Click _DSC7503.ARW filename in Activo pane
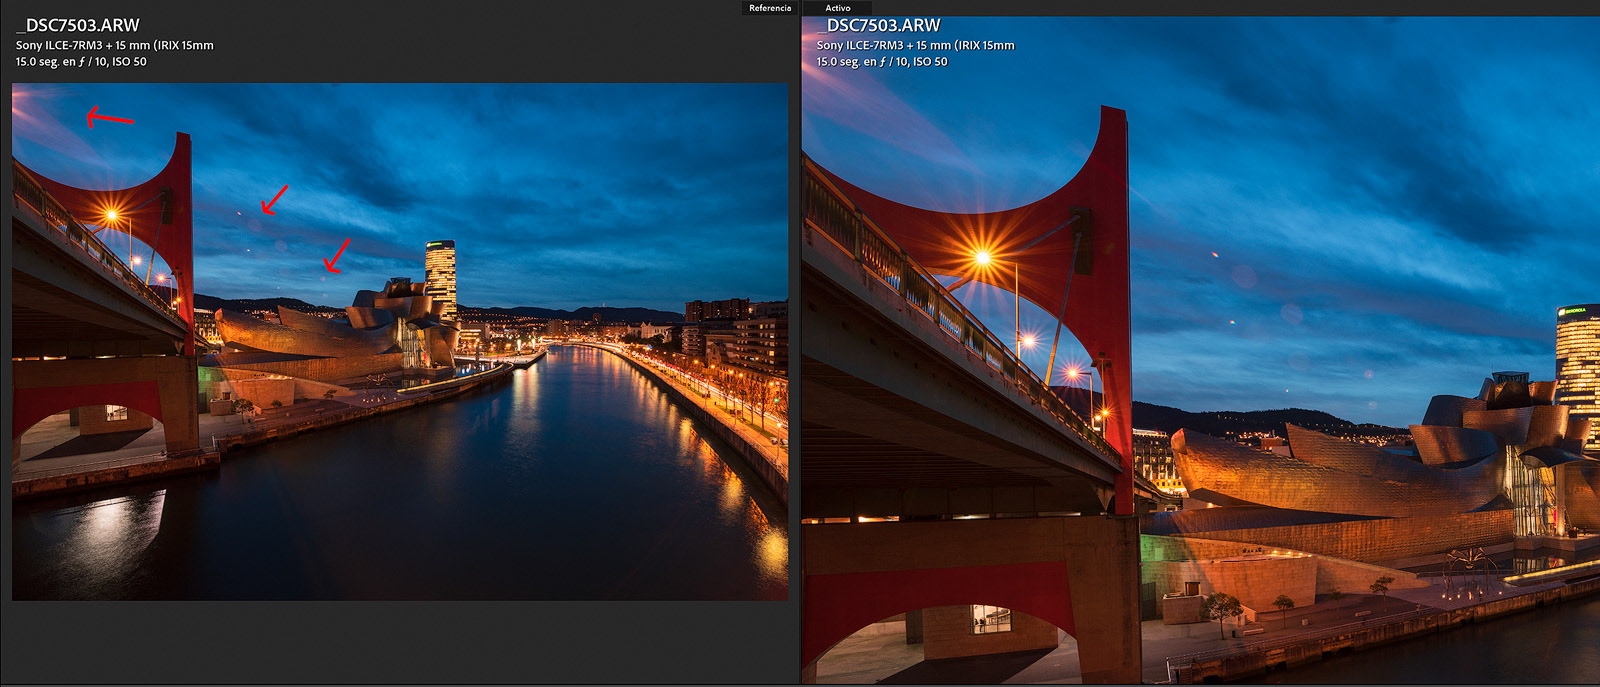The image size is (1600, 687). coord(879,25)
